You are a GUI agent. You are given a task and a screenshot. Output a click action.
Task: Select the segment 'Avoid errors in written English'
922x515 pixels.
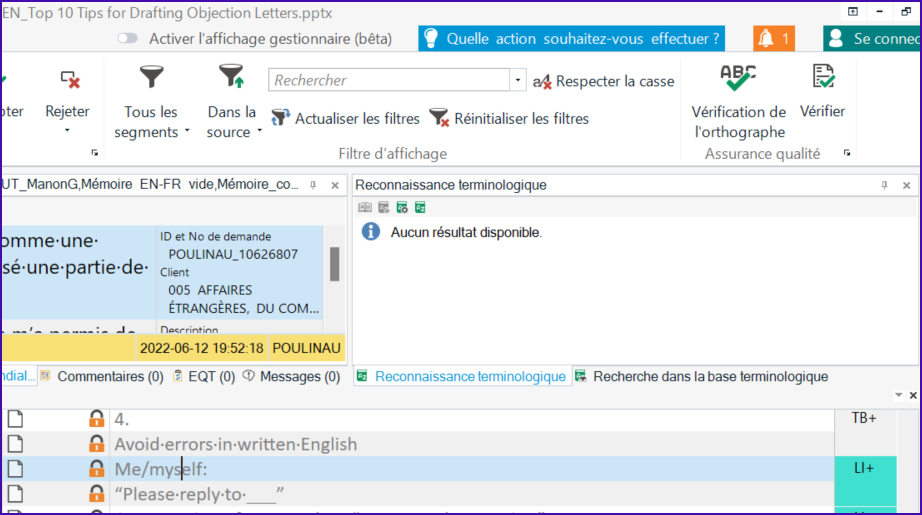point(236,444)
